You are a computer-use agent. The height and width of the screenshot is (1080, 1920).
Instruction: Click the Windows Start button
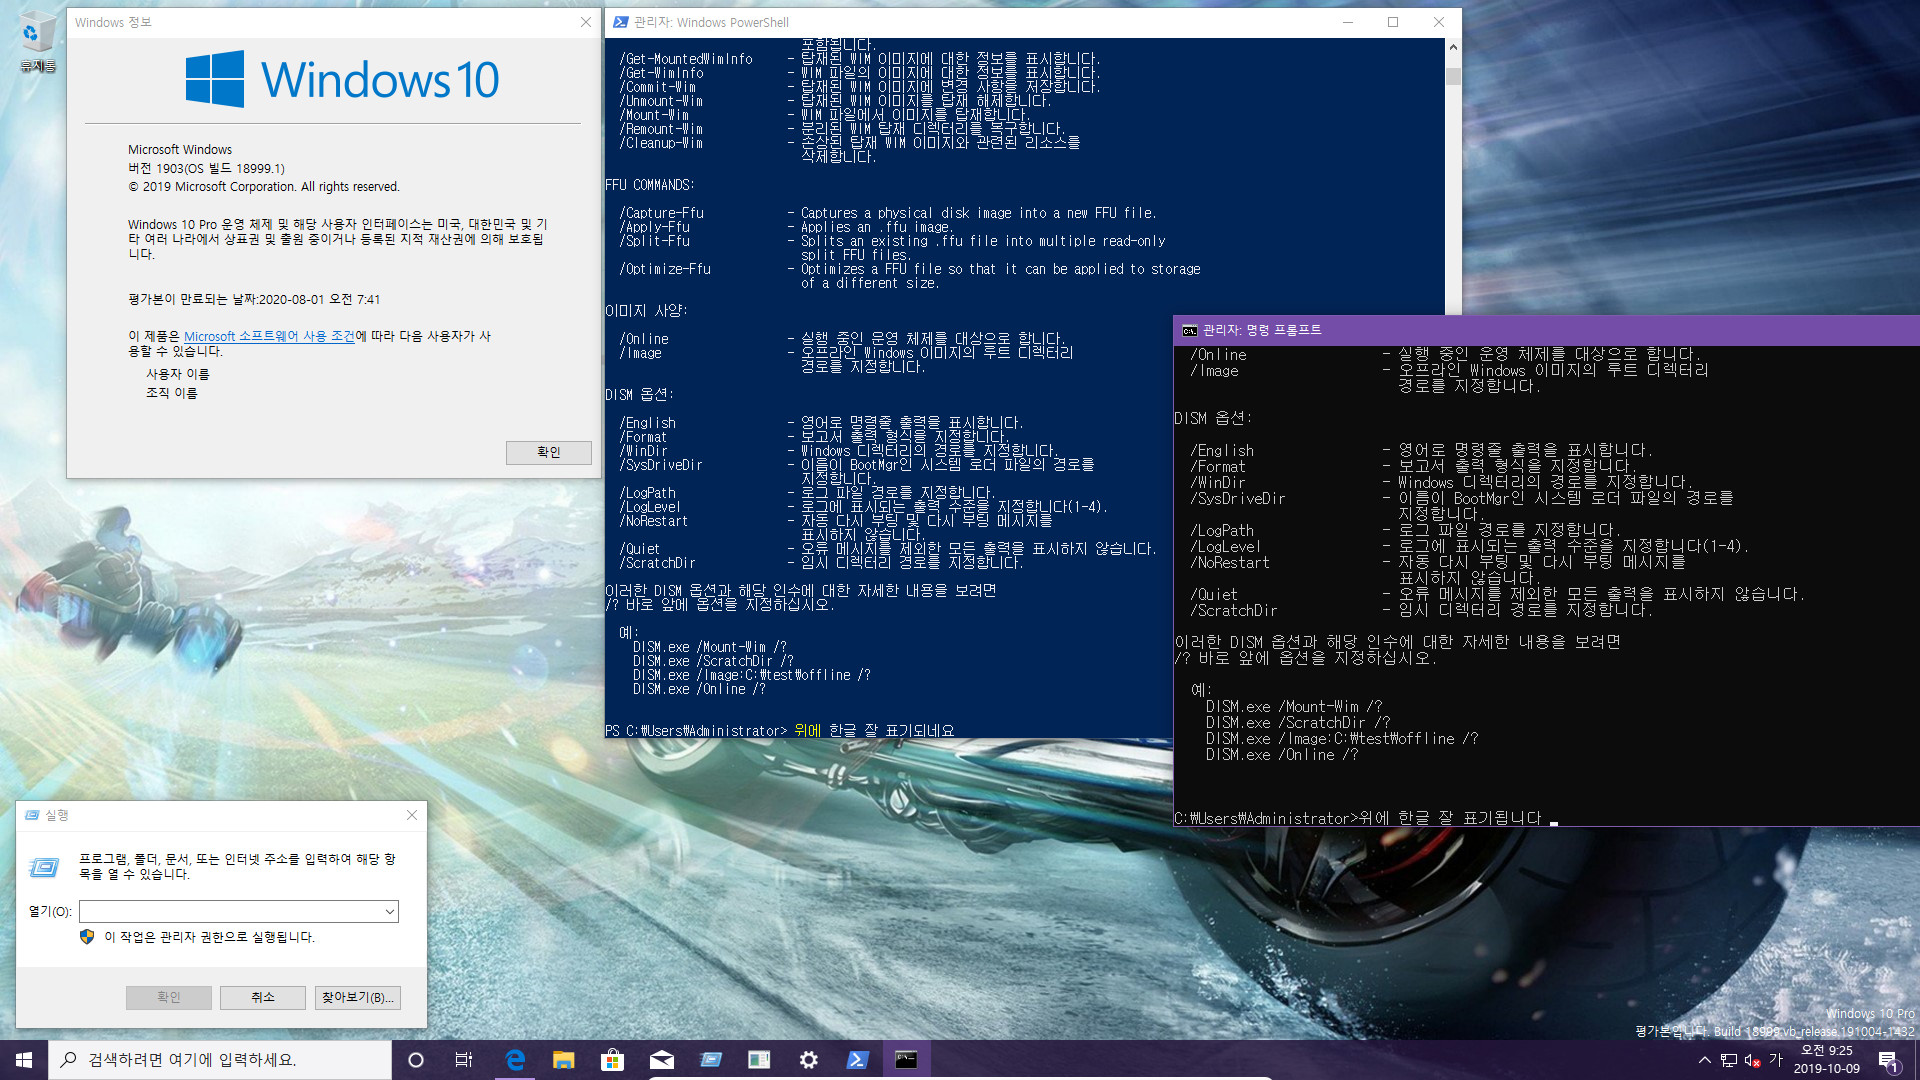pos(24,1060)
